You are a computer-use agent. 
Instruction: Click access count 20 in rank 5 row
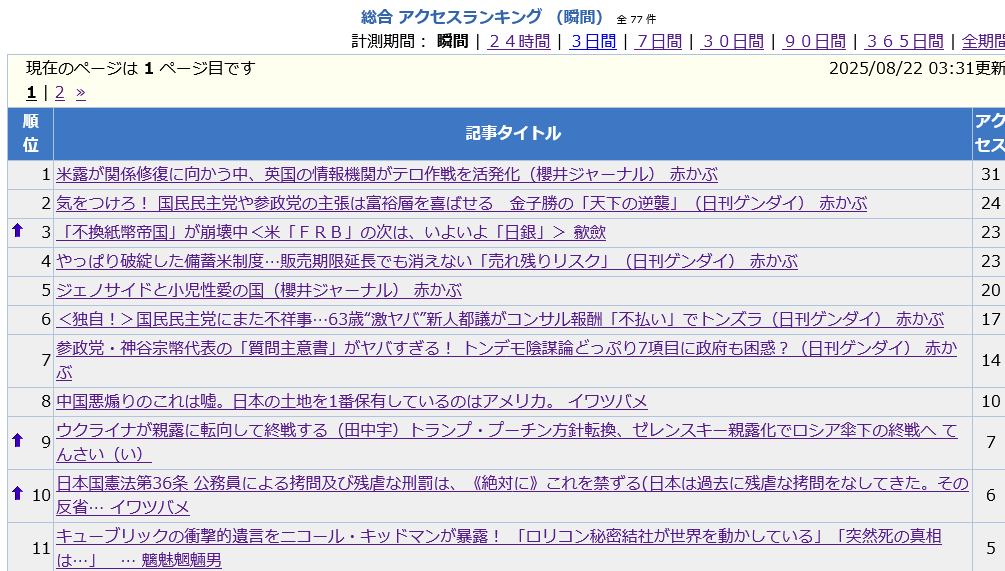(990, 290)
